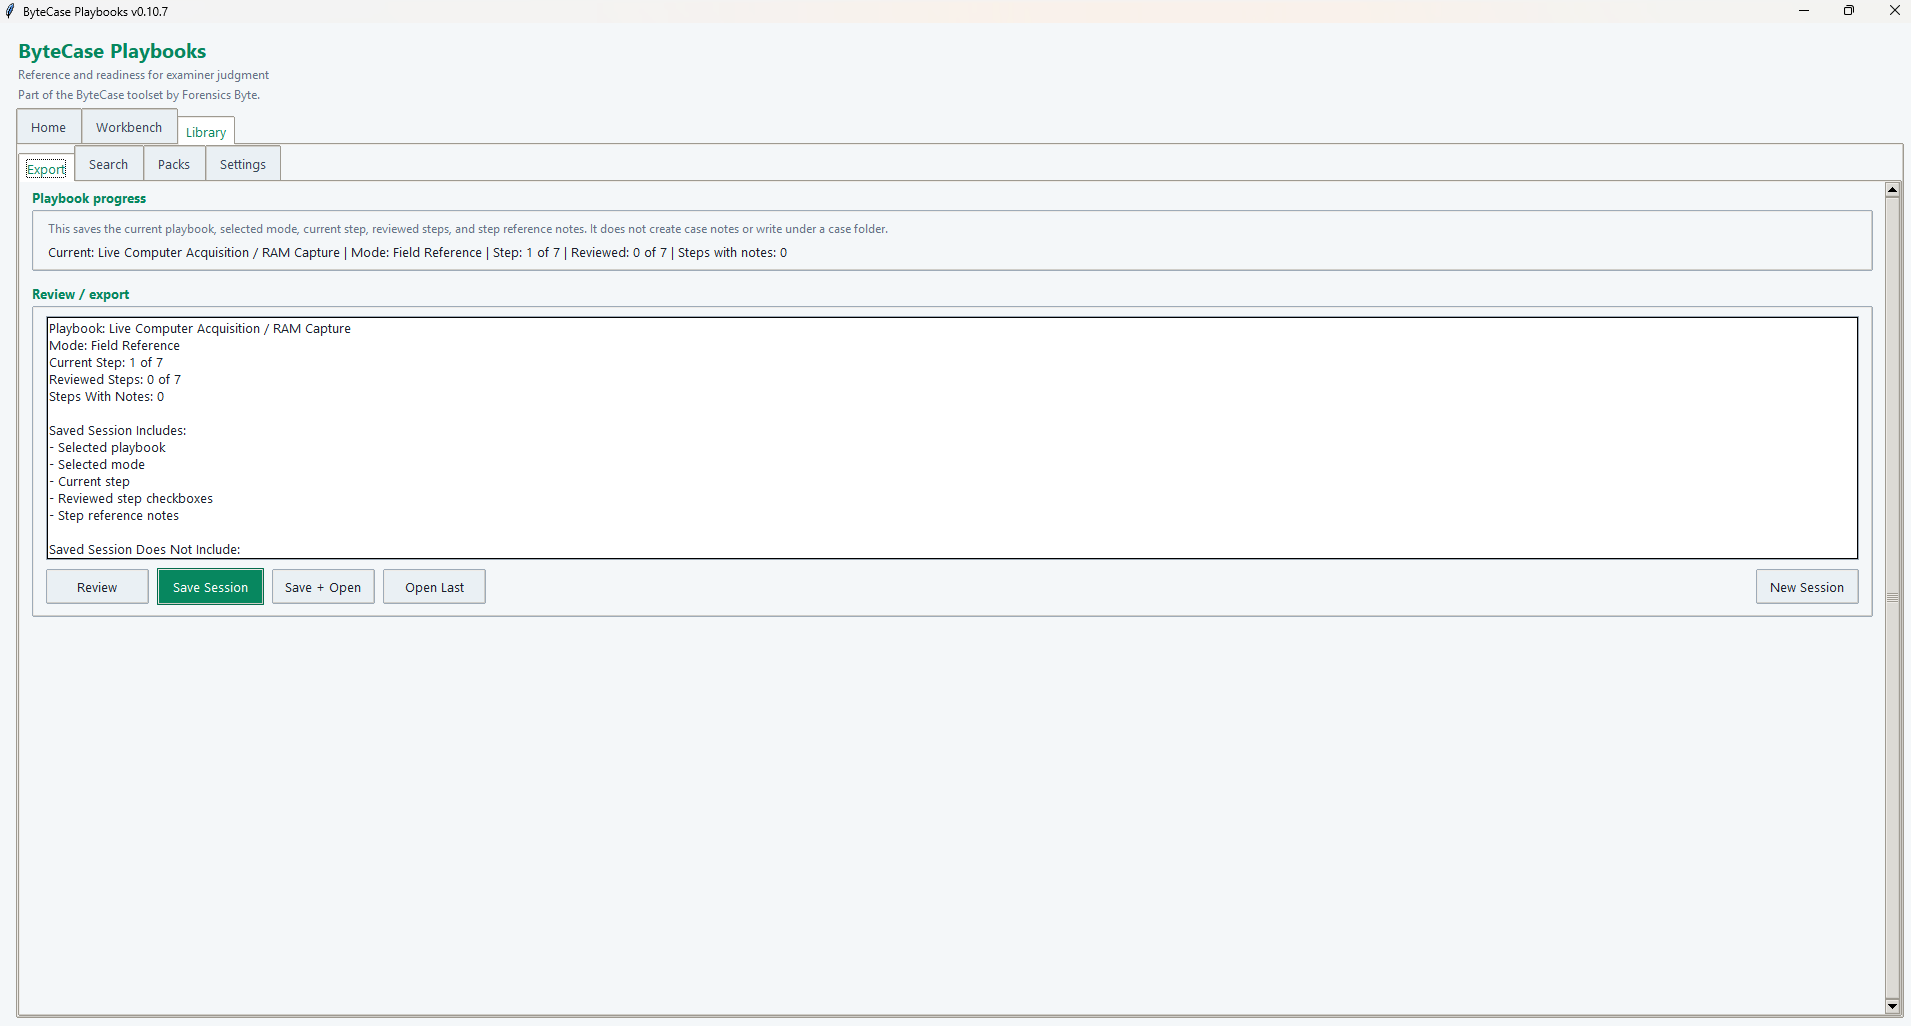This screenshot has width=1911, height=1026.
Task: Click 'Reference and readiness for examiner judgment' subtitle
Action: point(143,75)
